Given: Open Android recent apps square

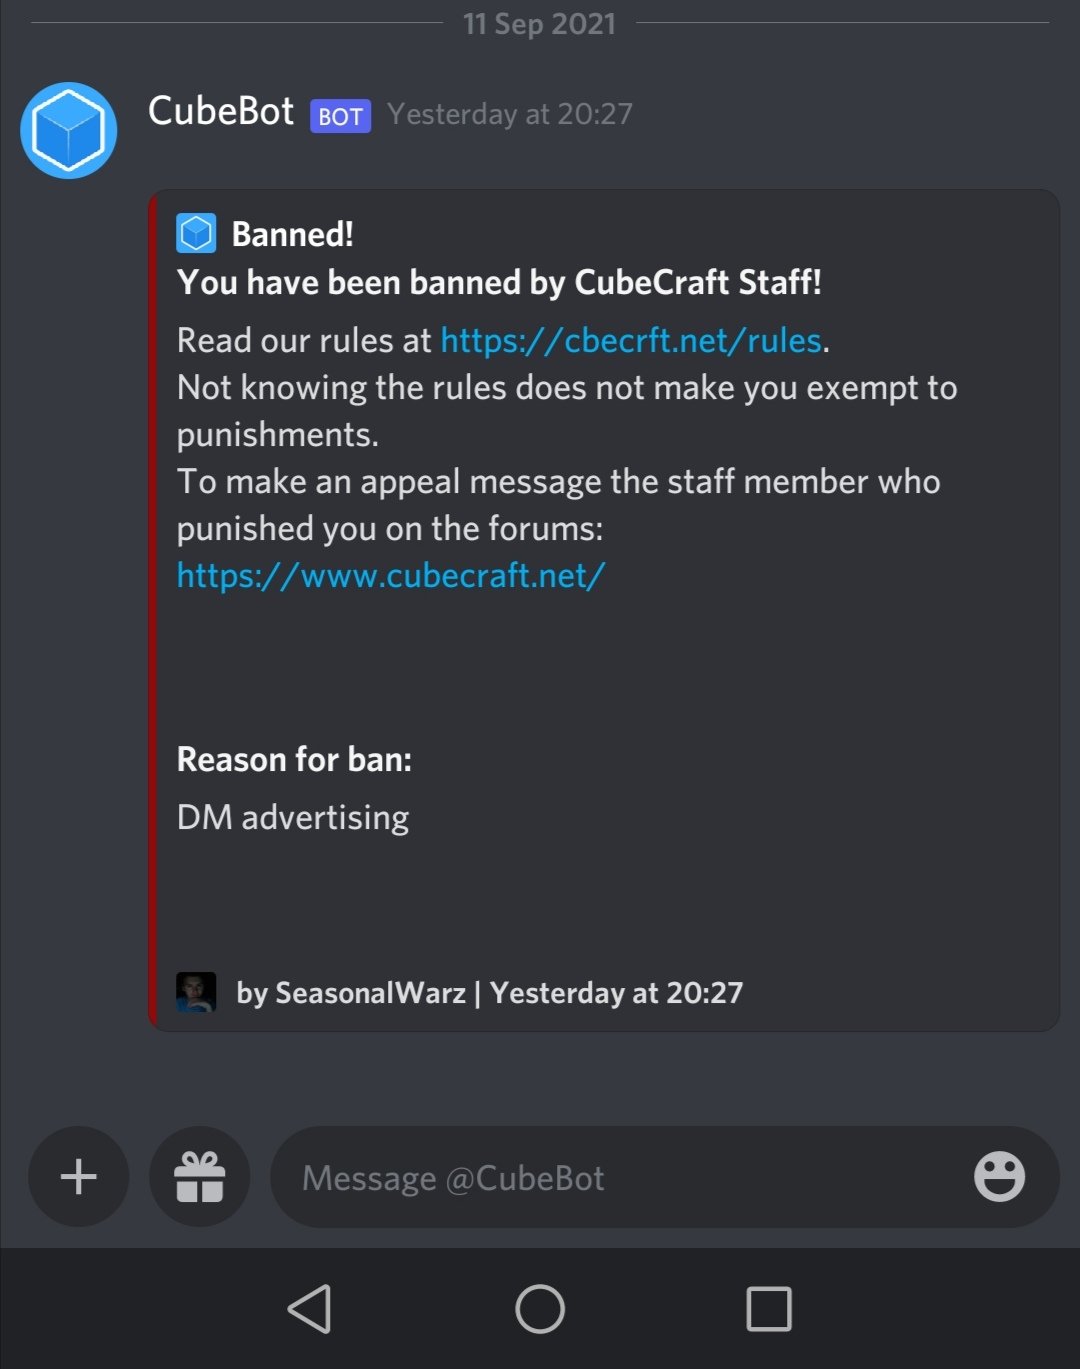Looking at the screenshot, I should coord(769,1308).
